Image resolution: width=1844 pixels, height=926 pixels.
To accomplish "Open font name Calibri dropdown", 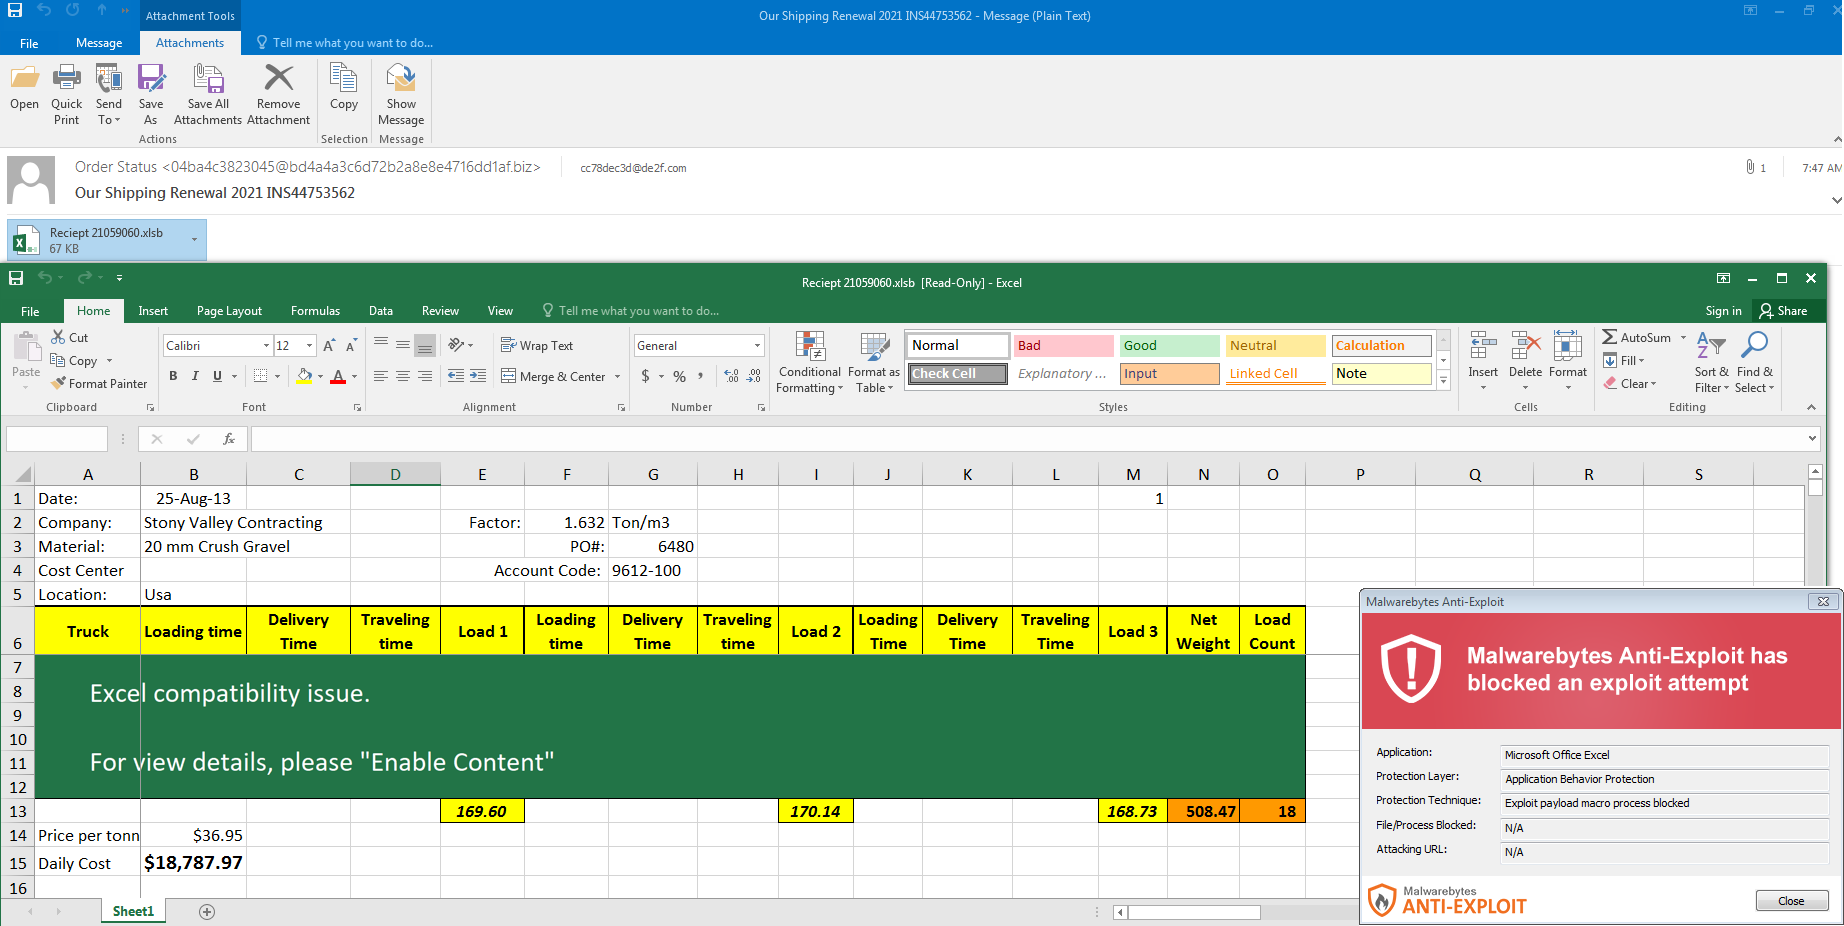I will [266, 346].
